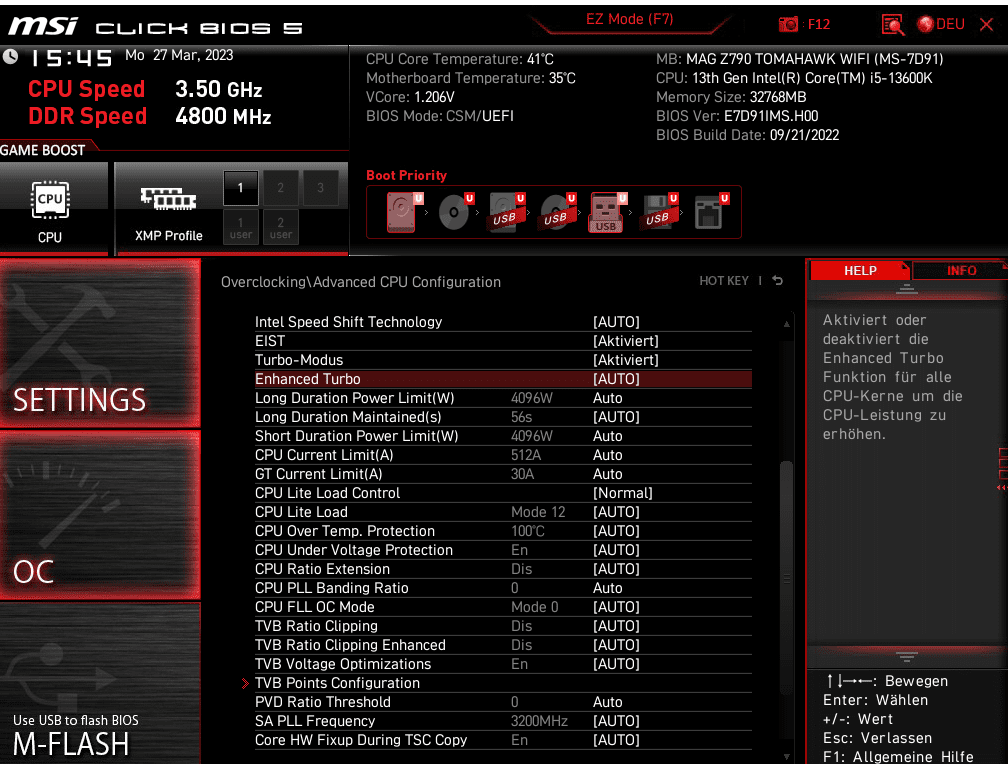Change CPU Under Voltage Protection [AUTO] value
The height and width of the screenshot is (764, 1008).
(616, 550)
